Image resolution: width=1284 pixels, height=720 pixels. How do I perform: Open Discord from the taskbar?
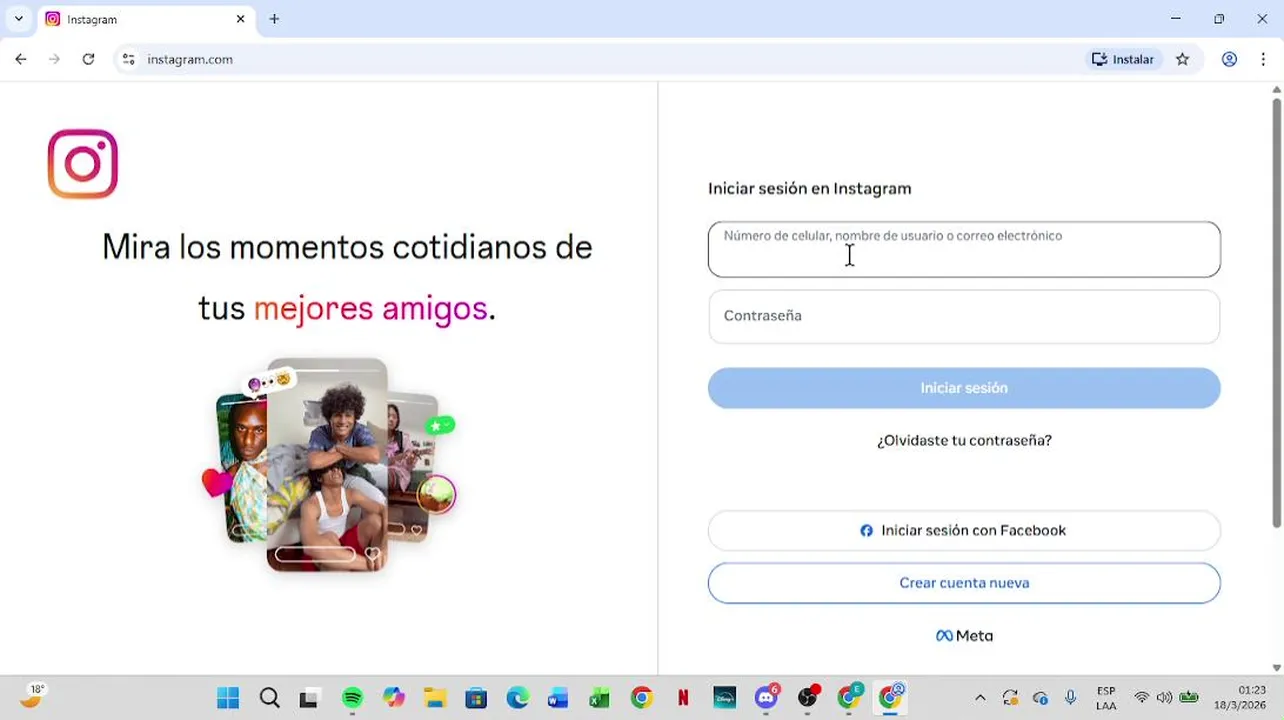[x=767, y=697]
